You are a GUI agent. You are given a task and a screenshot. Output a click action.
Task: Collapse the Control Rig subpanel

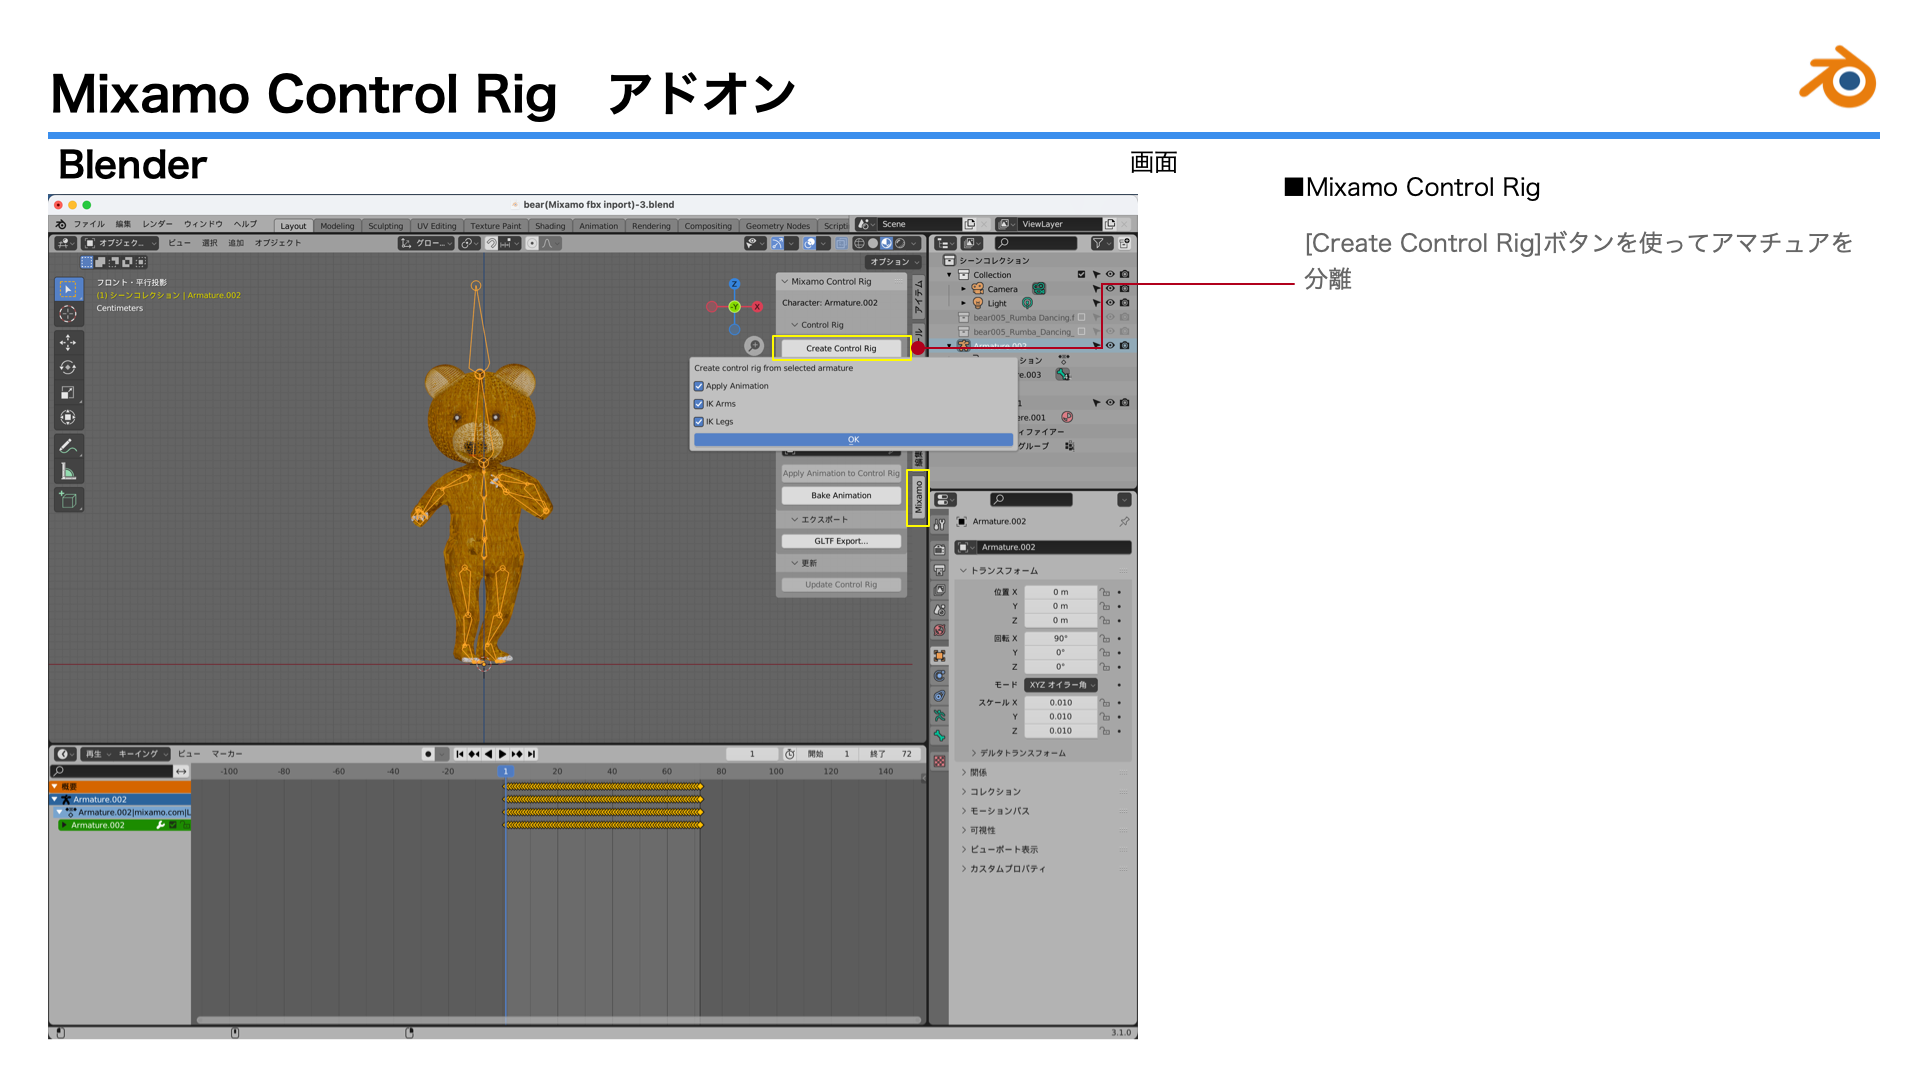(x=795, y=325)
